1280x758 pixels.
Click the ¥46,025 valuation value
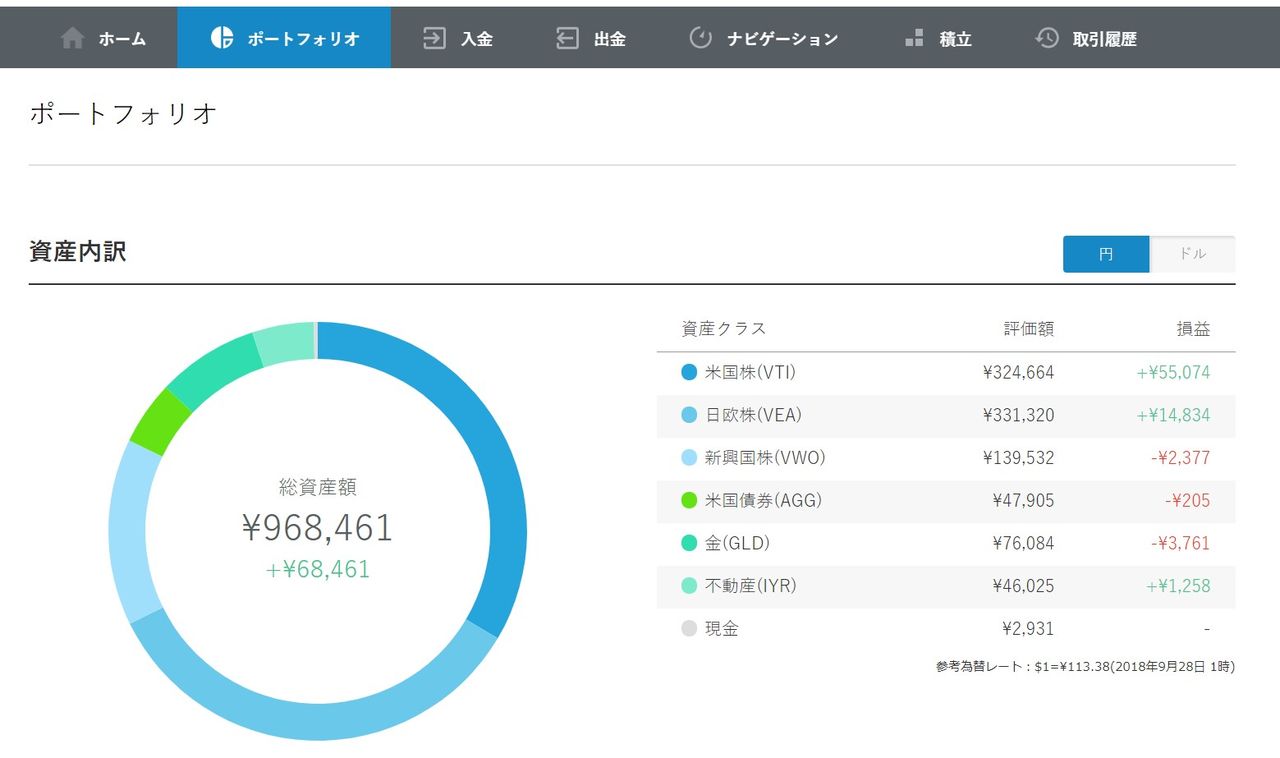[x=1023, y=586]
